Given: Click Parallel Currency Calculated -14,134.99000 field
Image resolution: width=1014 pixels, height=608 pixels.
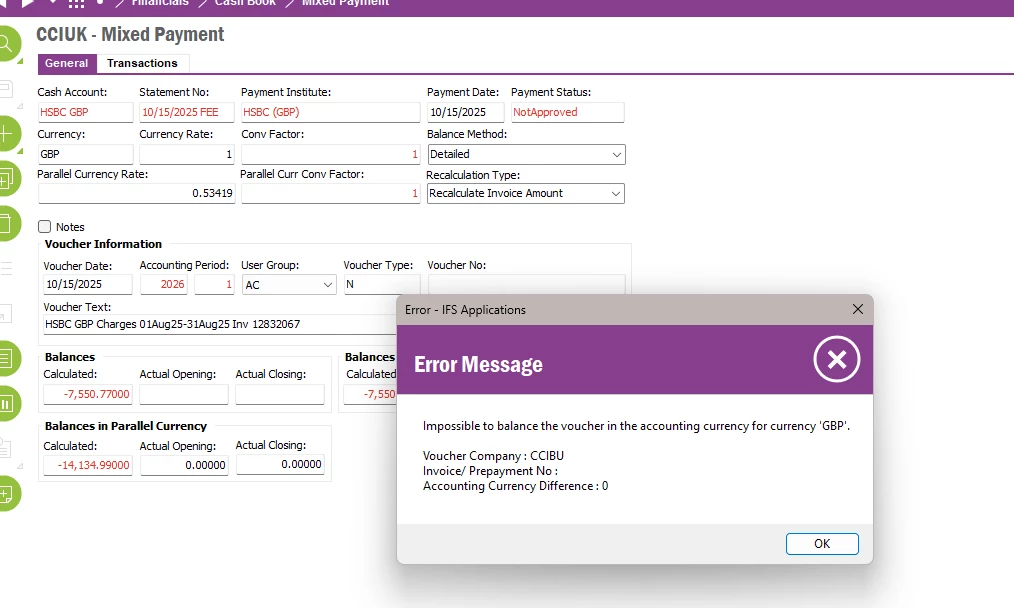Looking at the screenshot, I should pos(88,465).
